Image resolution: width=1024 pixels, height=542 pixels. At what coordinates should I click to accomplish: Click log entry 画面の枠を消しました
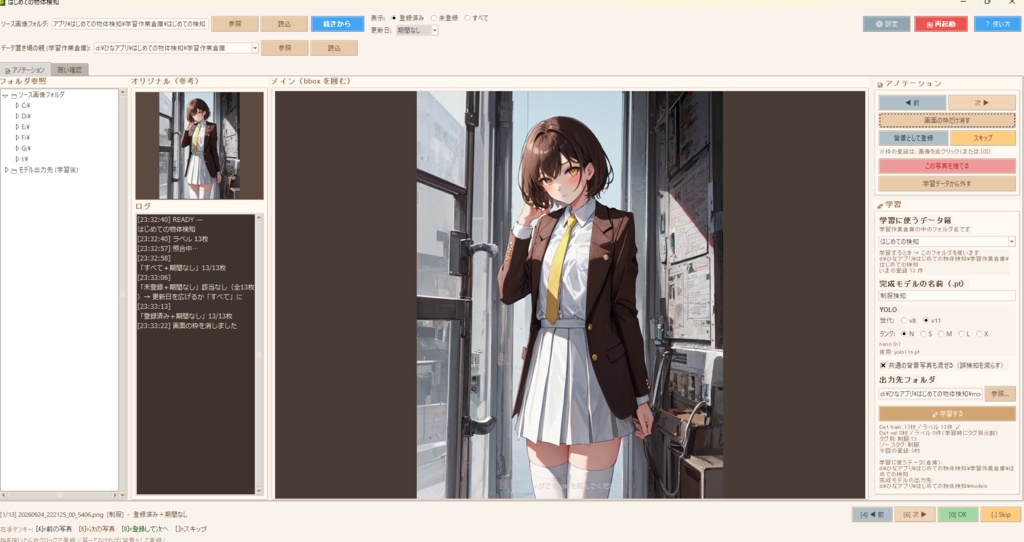pos(187,326)
